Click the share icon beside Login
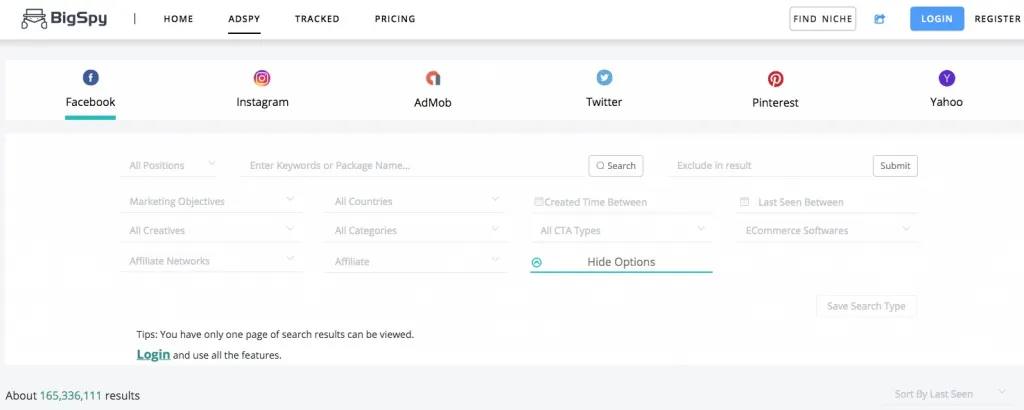 point(880,19)
